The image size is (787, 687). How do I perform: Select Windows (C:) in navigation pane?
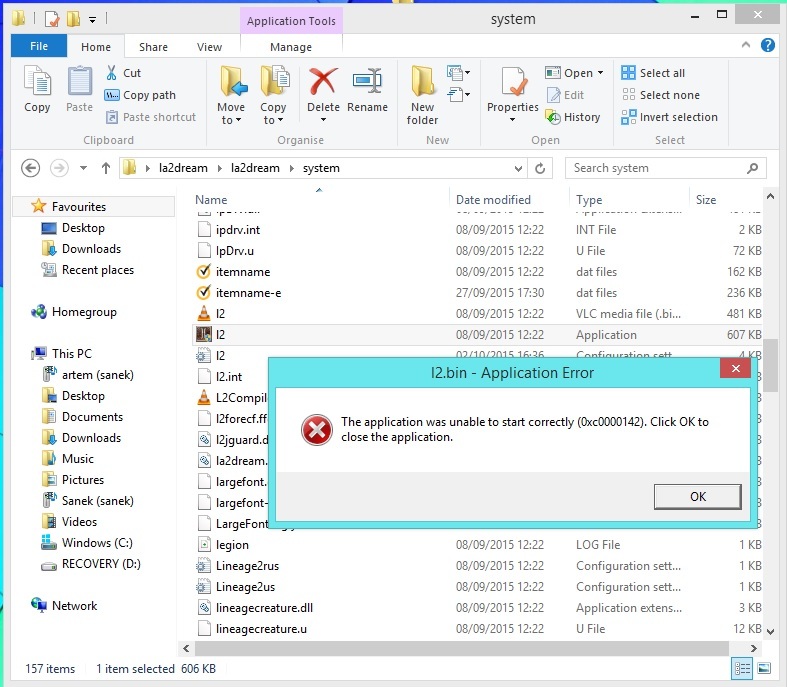point(99,543)
